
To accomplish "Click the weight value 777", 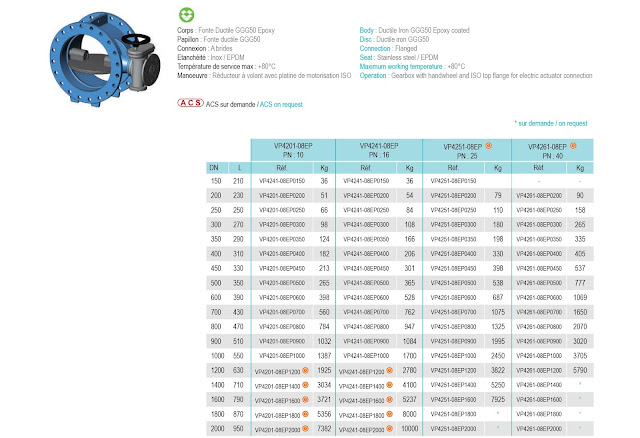I will pos(580,283).
